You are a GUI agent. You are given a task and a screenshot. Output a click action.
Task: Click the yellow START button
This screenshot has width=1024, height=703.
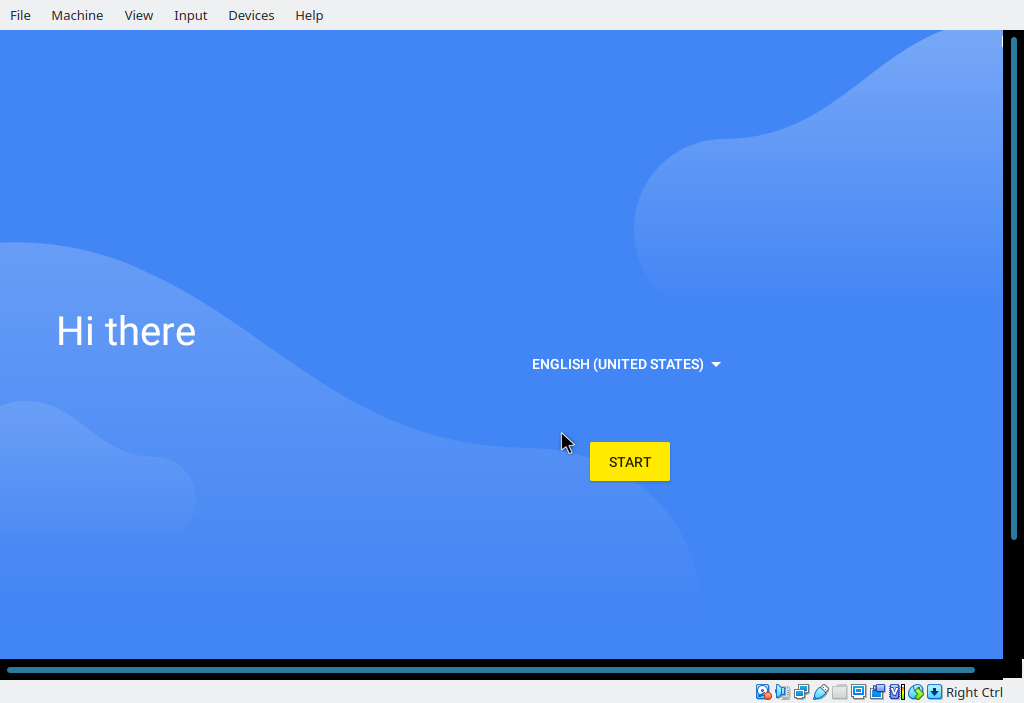(x=630, y=462)
